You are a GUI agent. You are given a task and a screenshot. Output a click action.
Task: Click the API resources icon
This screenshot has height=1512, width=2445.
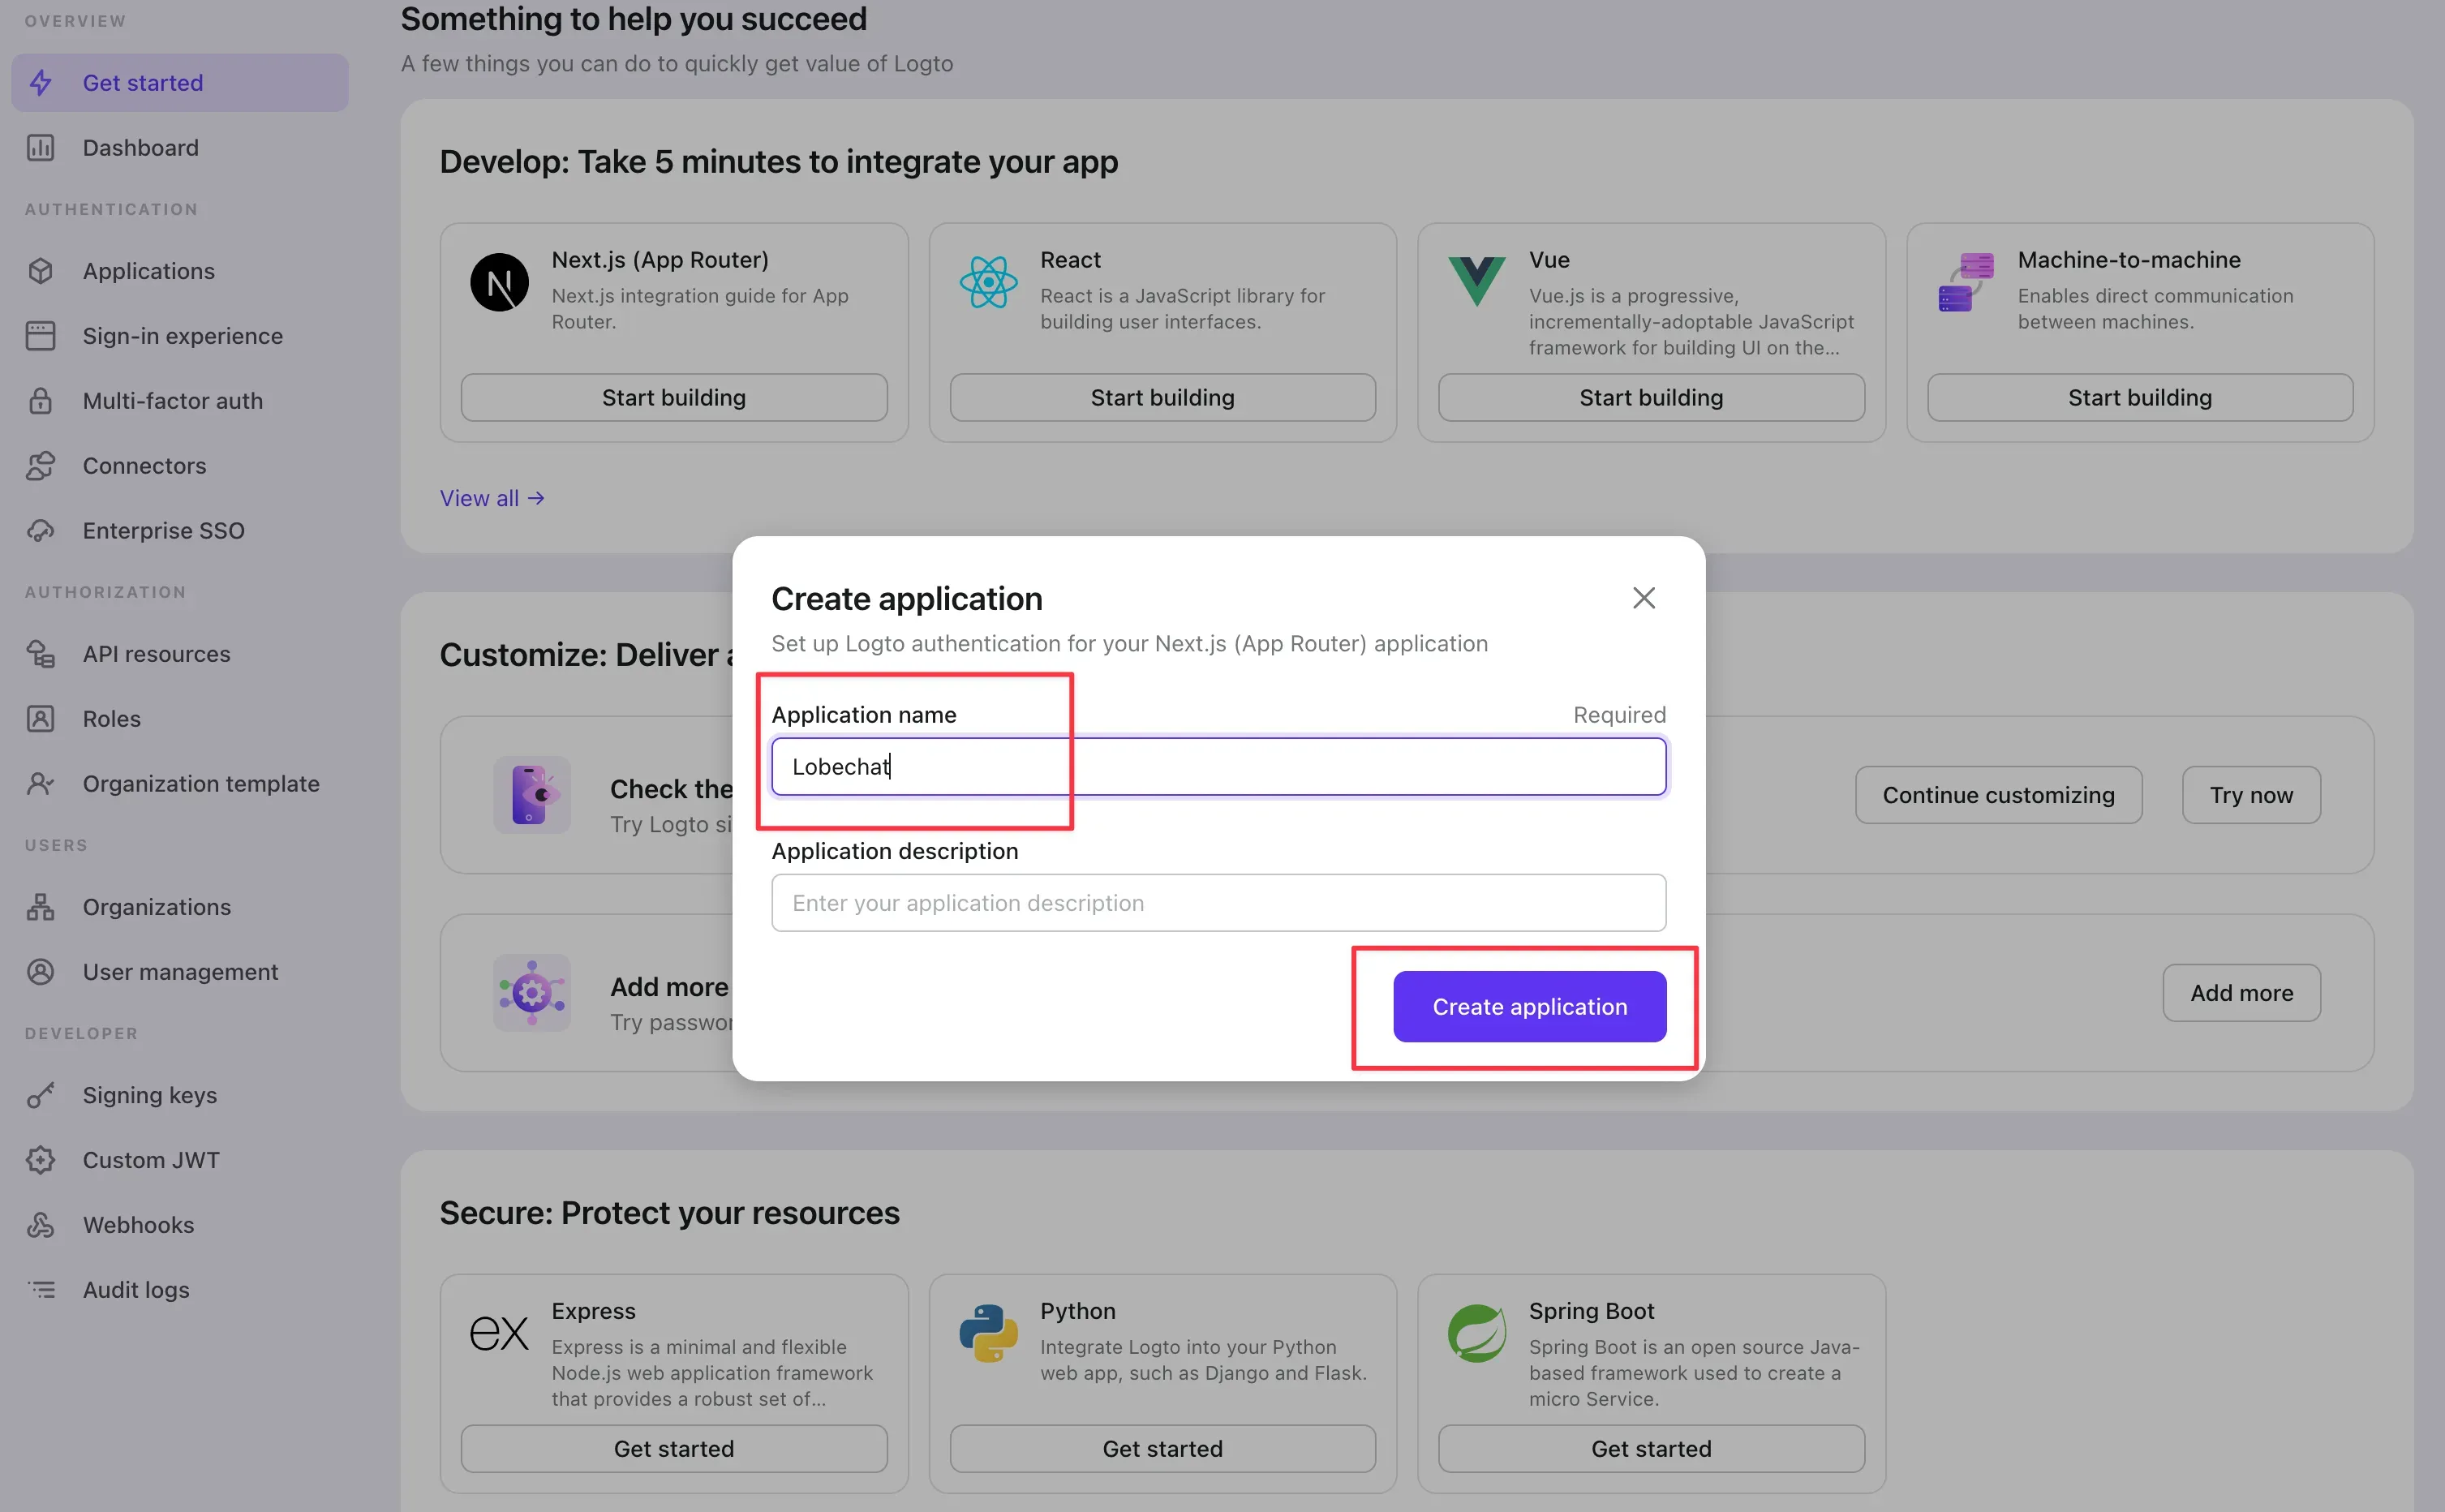click(x=41, y=654)
